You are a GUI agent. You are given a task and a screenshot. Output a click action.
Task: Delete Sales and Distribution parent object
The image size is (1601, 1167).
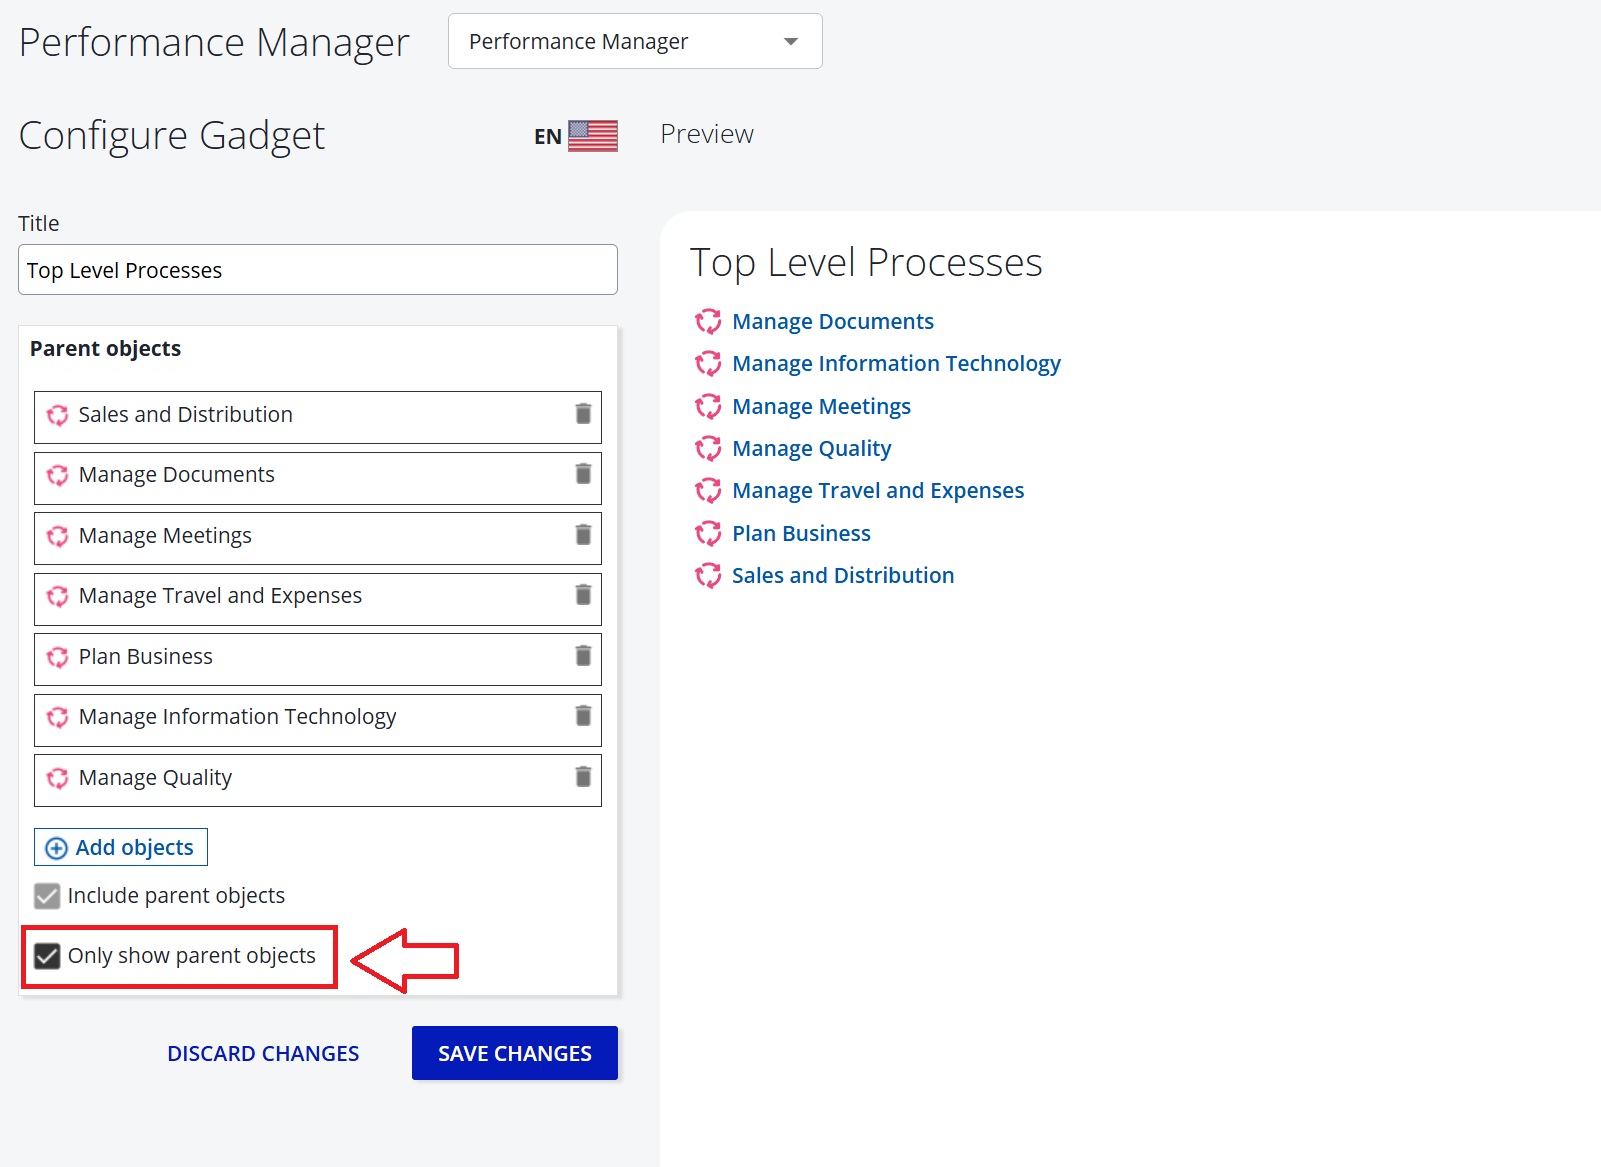pos(583,414)
